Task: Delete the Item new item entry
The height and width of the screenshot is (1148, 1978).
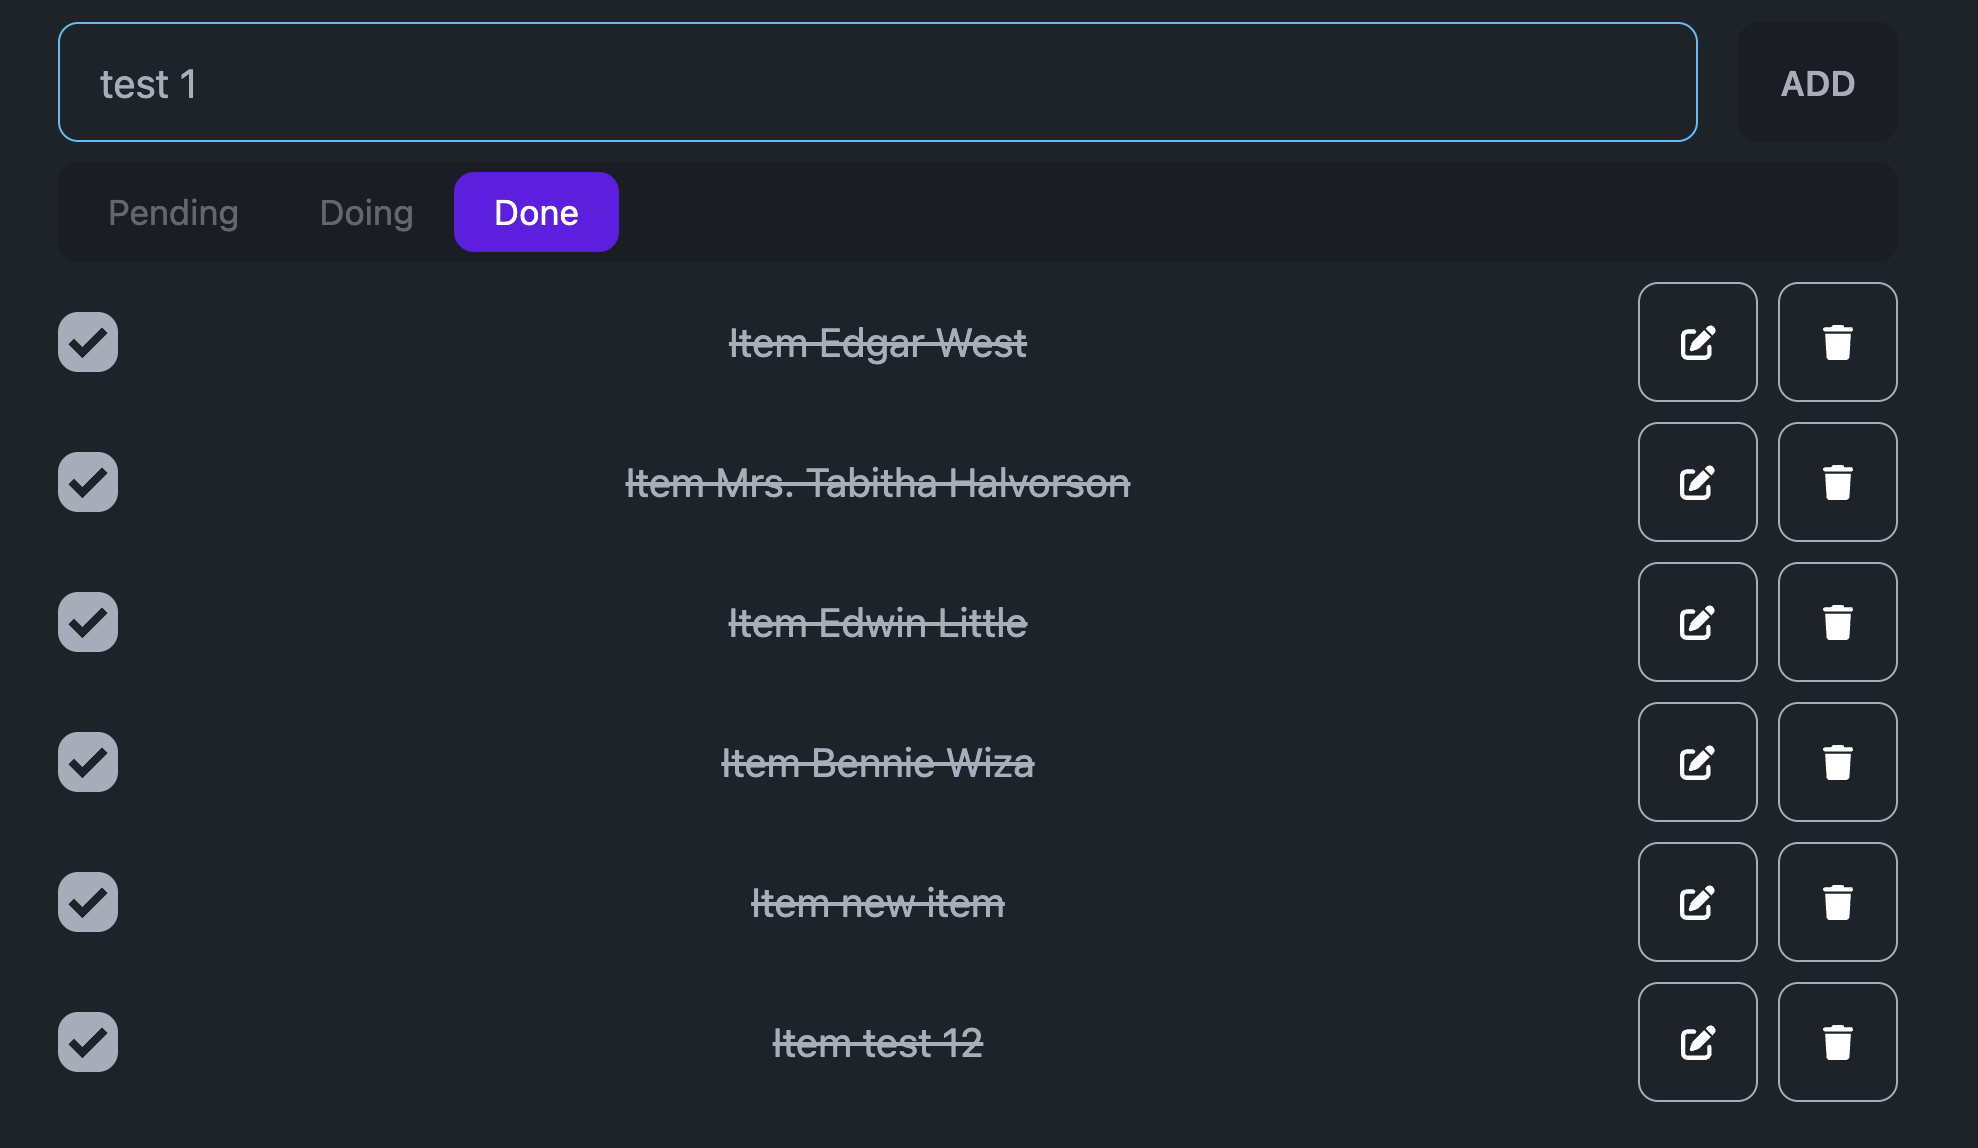Action: 1837,902
